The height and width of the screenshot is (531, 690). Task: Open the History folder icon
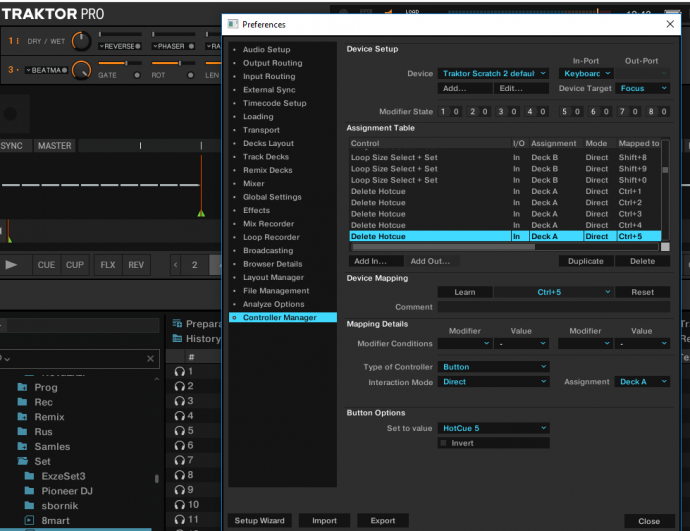[177, 338]
